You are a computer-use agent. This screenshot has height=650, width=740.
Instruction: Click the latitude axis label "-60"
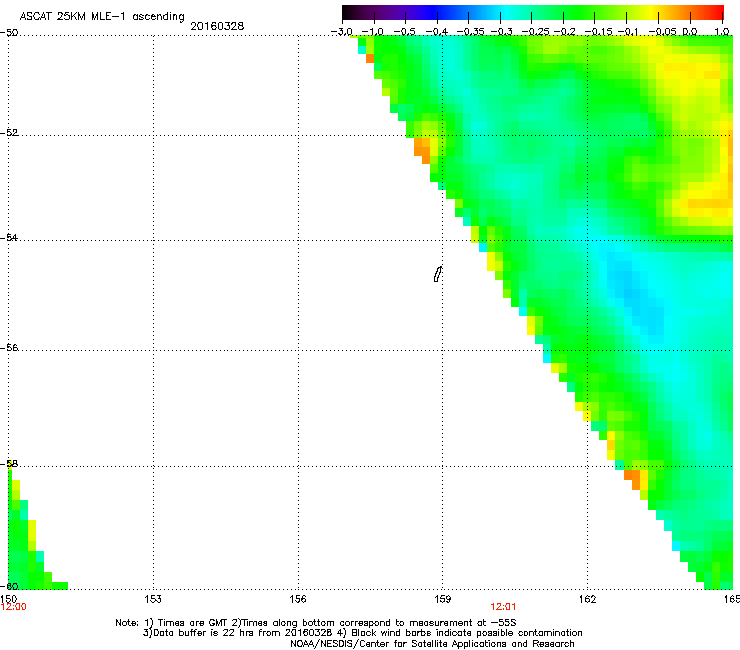click(x=9, y=586)
